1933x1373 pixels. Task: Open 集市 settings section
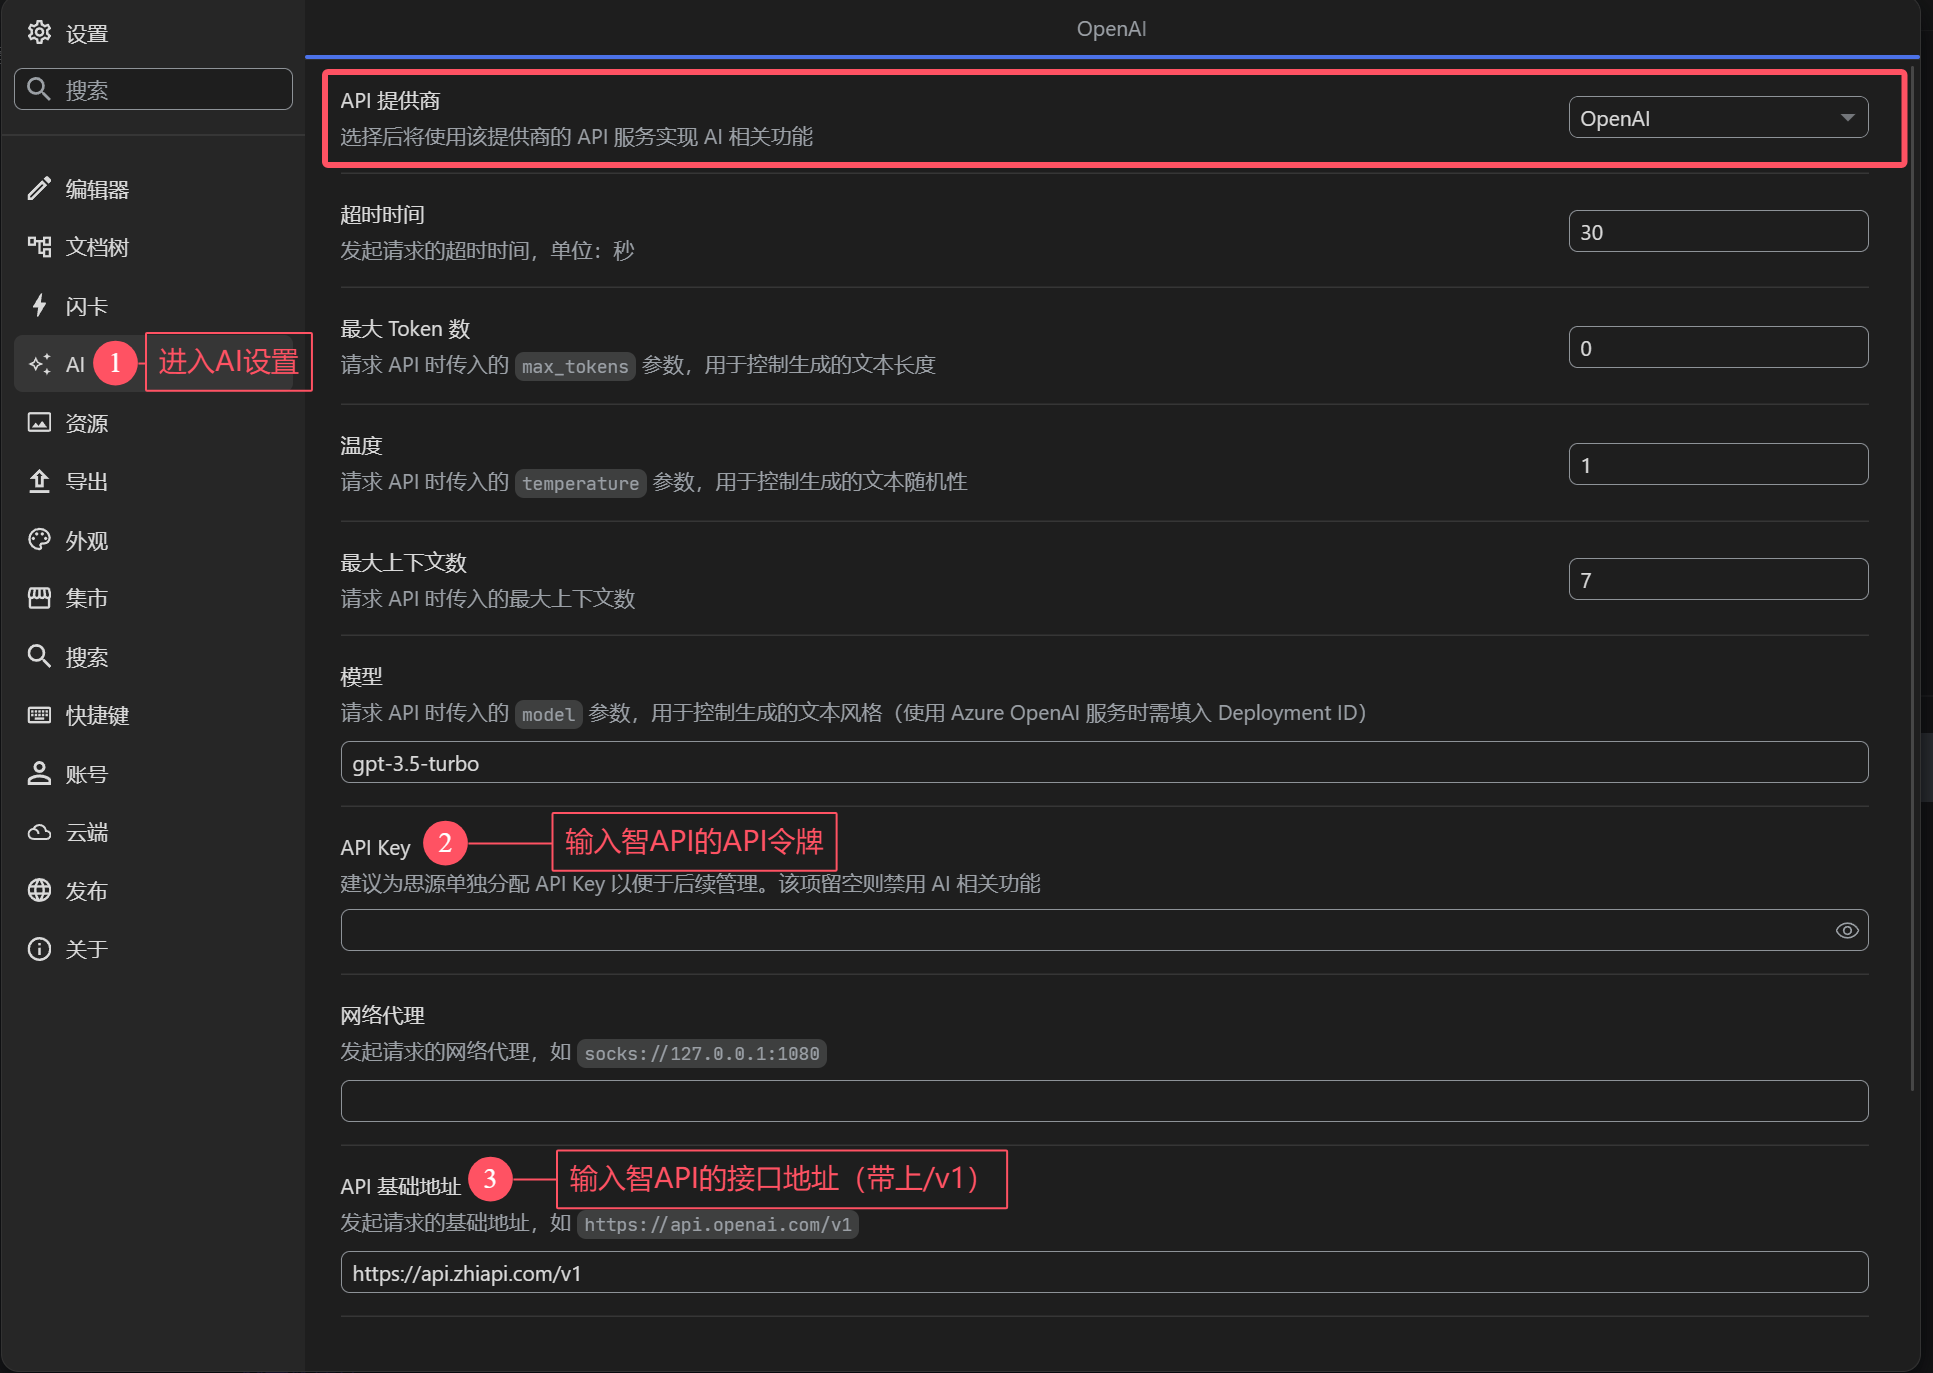(155, 598)
